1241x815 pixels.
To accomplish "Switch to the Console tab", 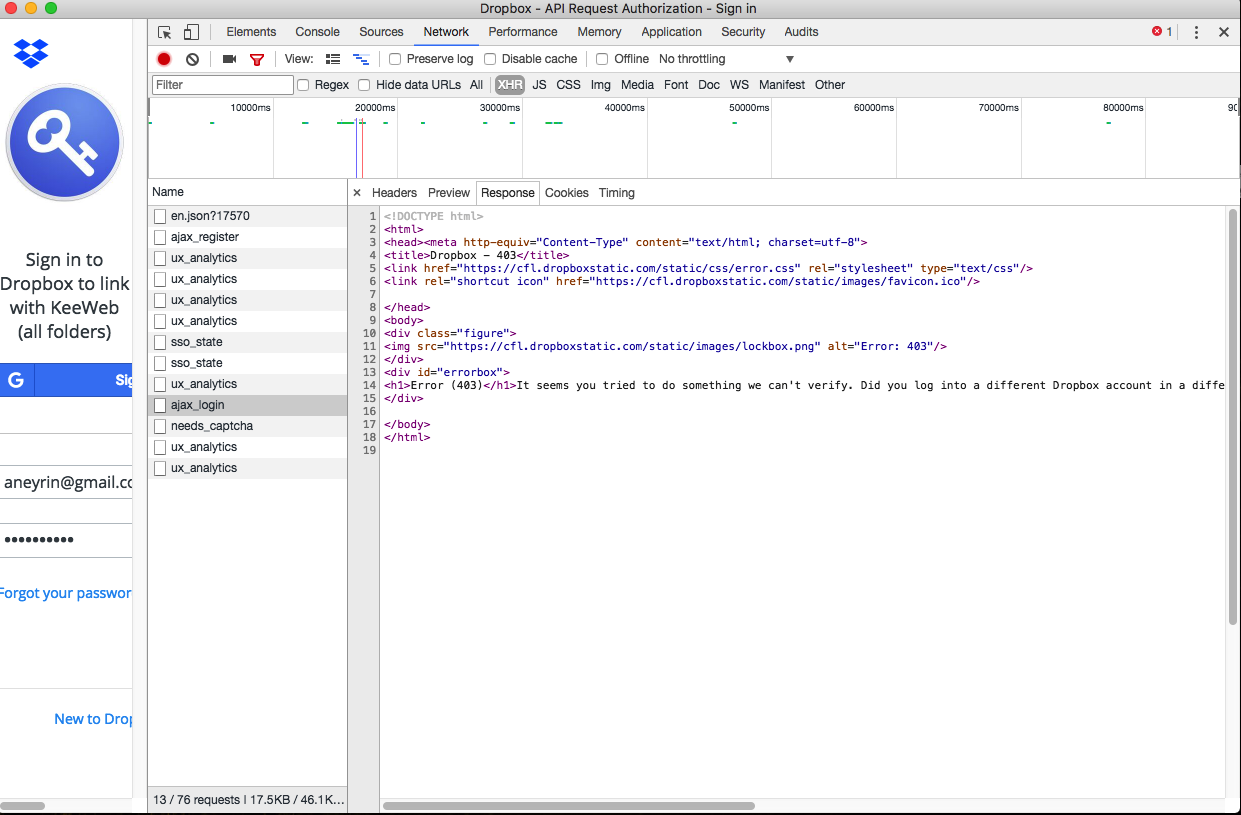I will click(x=318, y=32).
